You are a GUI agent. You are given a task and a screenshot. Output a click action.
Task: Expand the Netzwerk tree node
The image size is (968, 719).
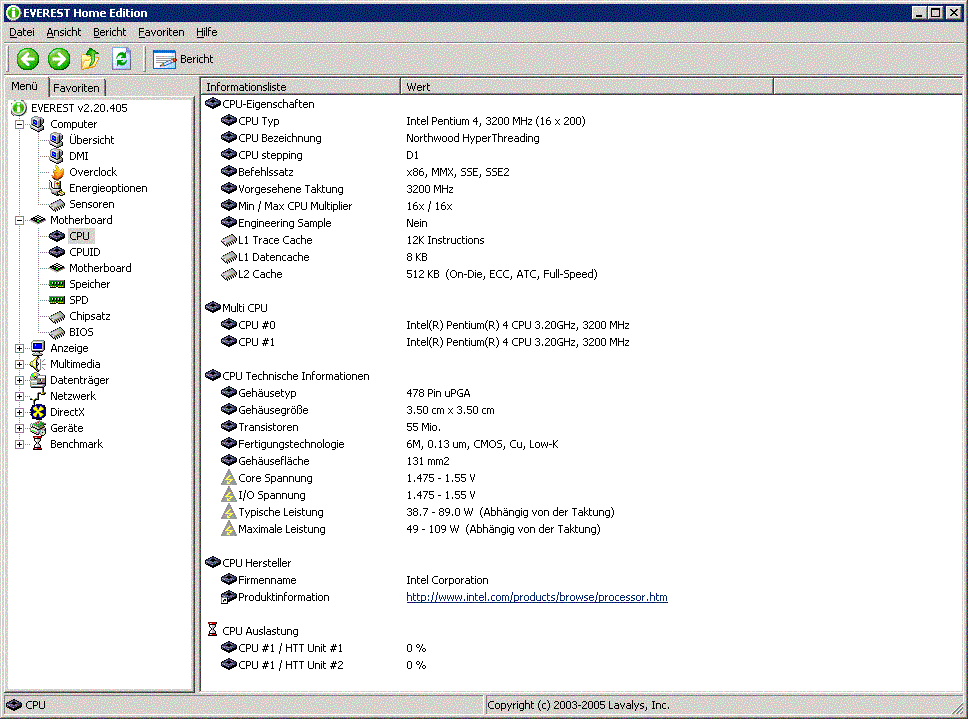pyautogui.click(x=20, y=396)
